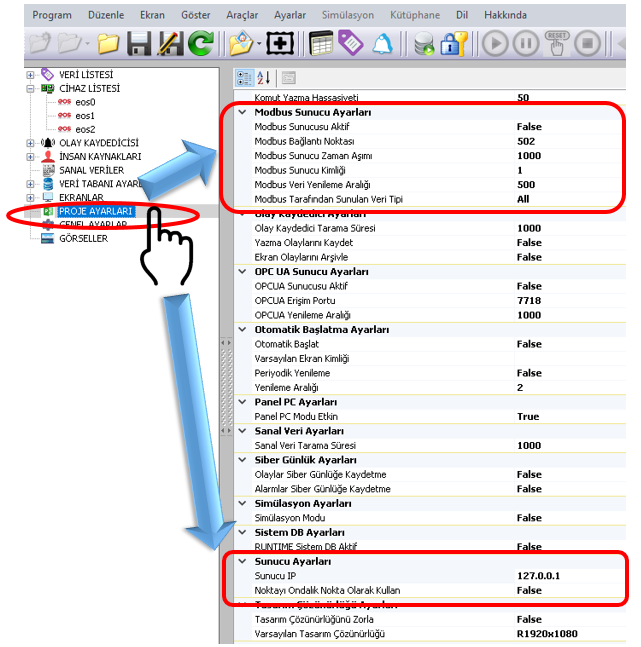
Task: Collapse Siber Günlük Ayarları section
Action: 243,460
